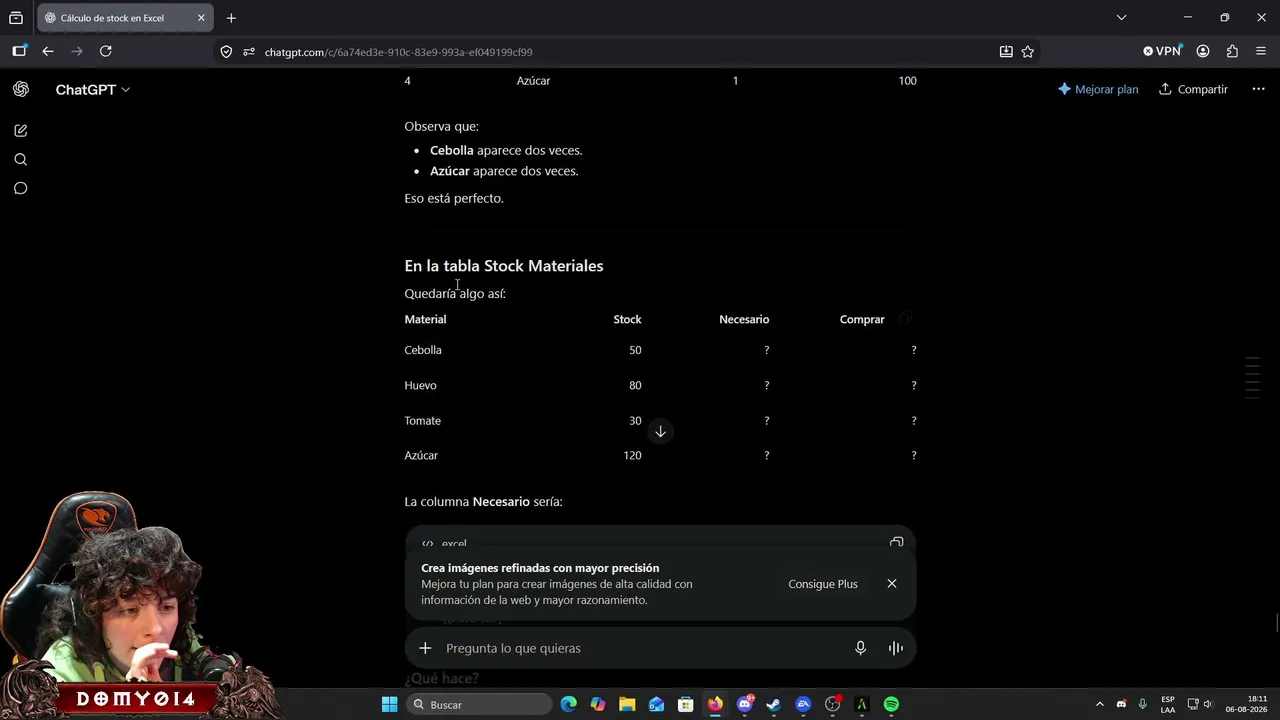
Task: Open the Extensions puzzle icon
Action: click(1232, 51)
